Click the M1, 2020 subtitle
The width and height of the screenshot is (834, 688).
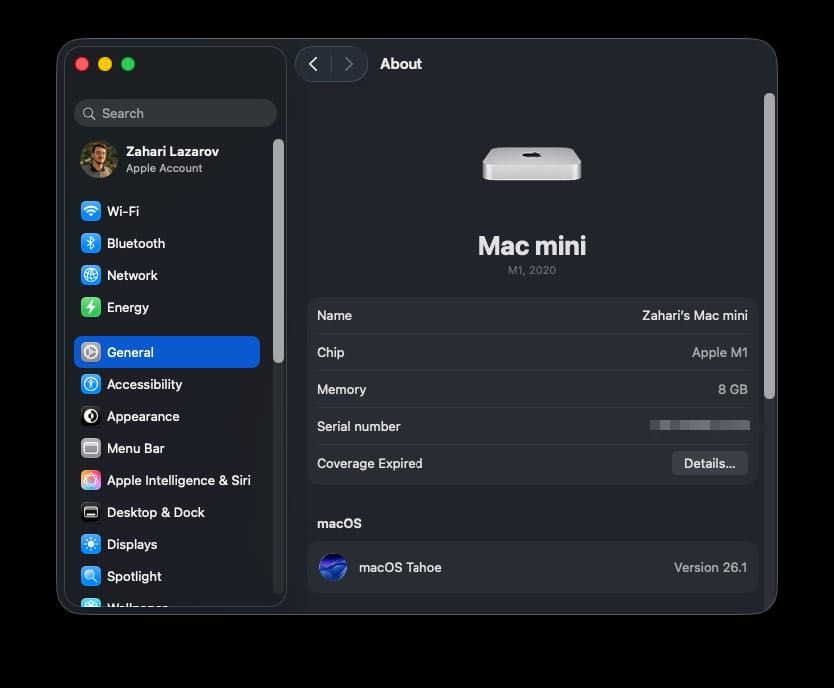tap(532, 270)
